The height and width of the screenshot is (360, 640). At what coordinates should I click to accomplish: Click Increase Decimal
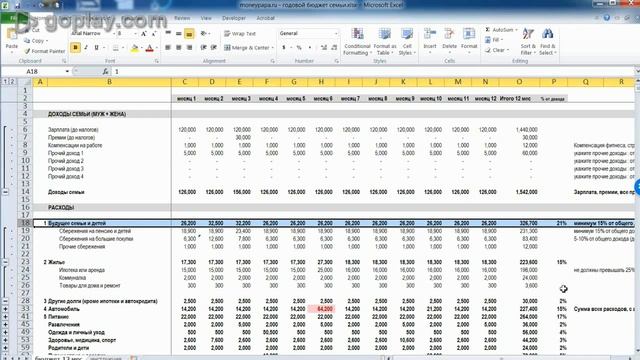[324, 48]
